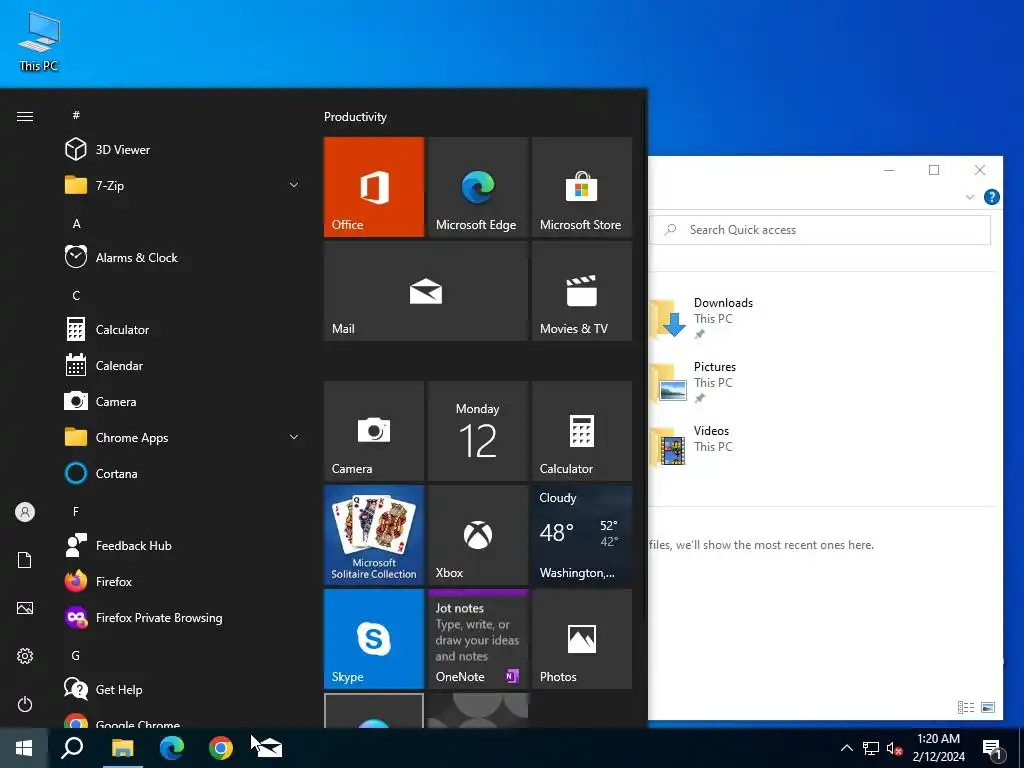1024x768 pixels.
Task: Click Search Quick access field
Action: point(820,230)
